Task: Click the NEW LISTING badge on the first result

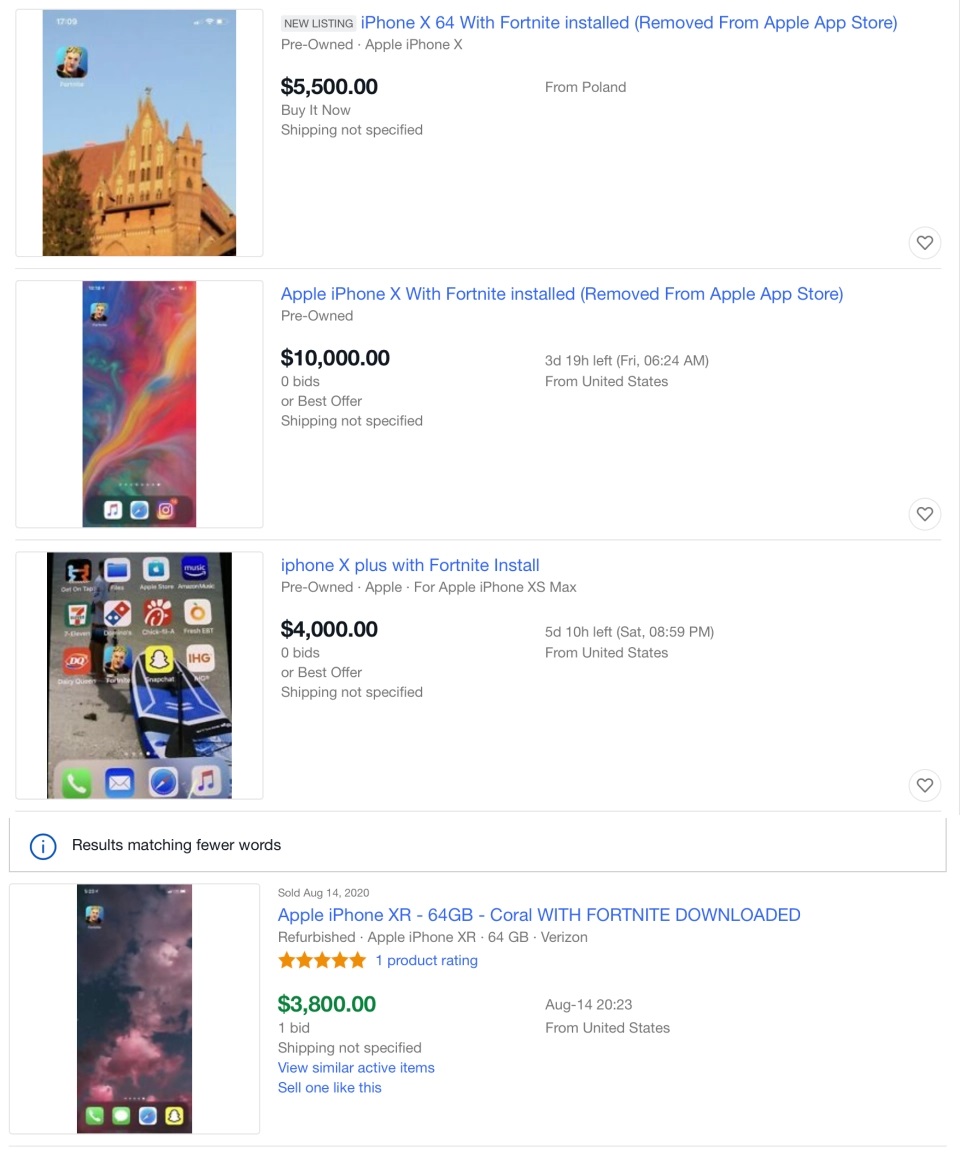Action: pyautogui.click(x=318, y=24)
